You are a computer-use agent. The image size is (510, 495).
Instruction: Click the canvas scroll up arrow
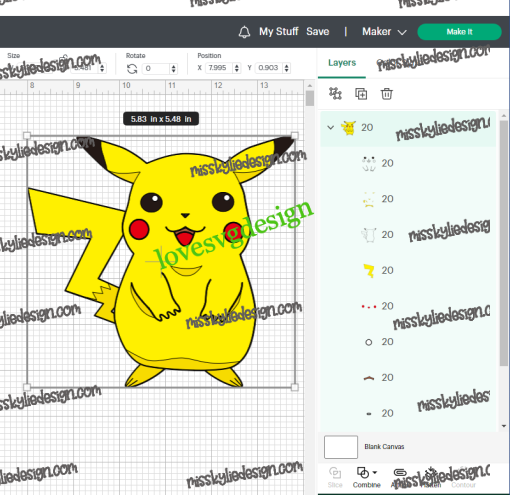click(310, 86)
